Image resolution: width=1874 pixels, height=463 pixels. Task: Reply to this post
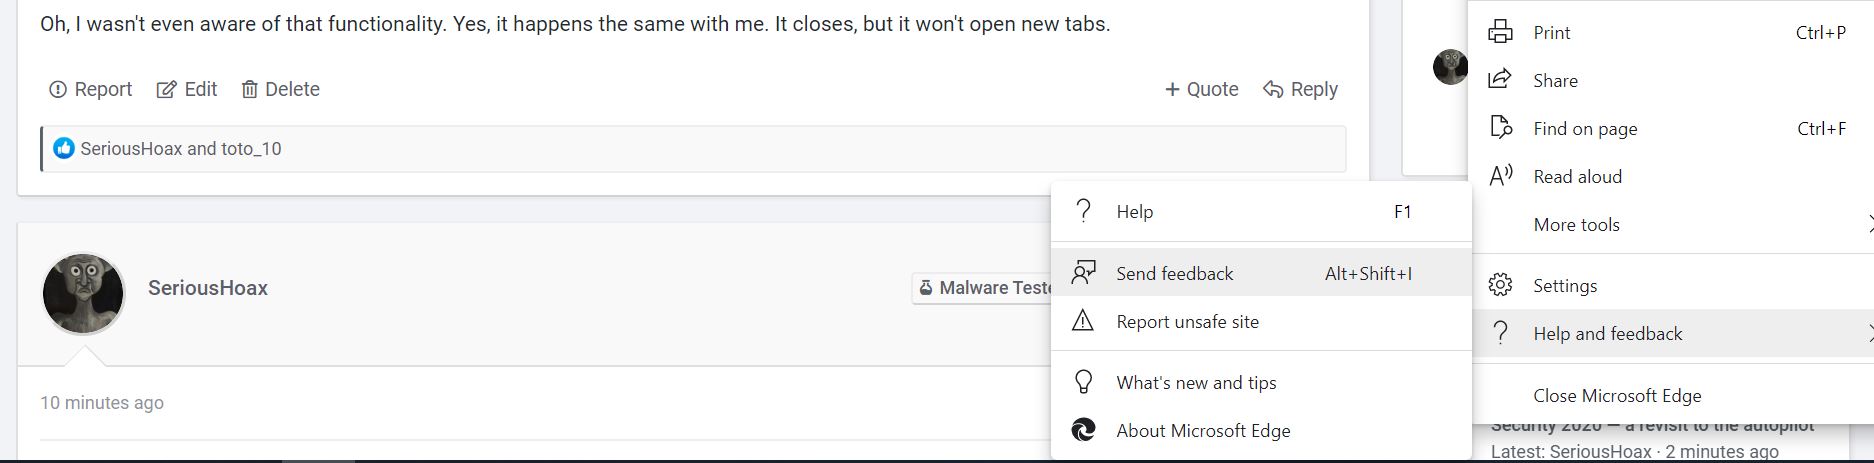(1300, 89)
